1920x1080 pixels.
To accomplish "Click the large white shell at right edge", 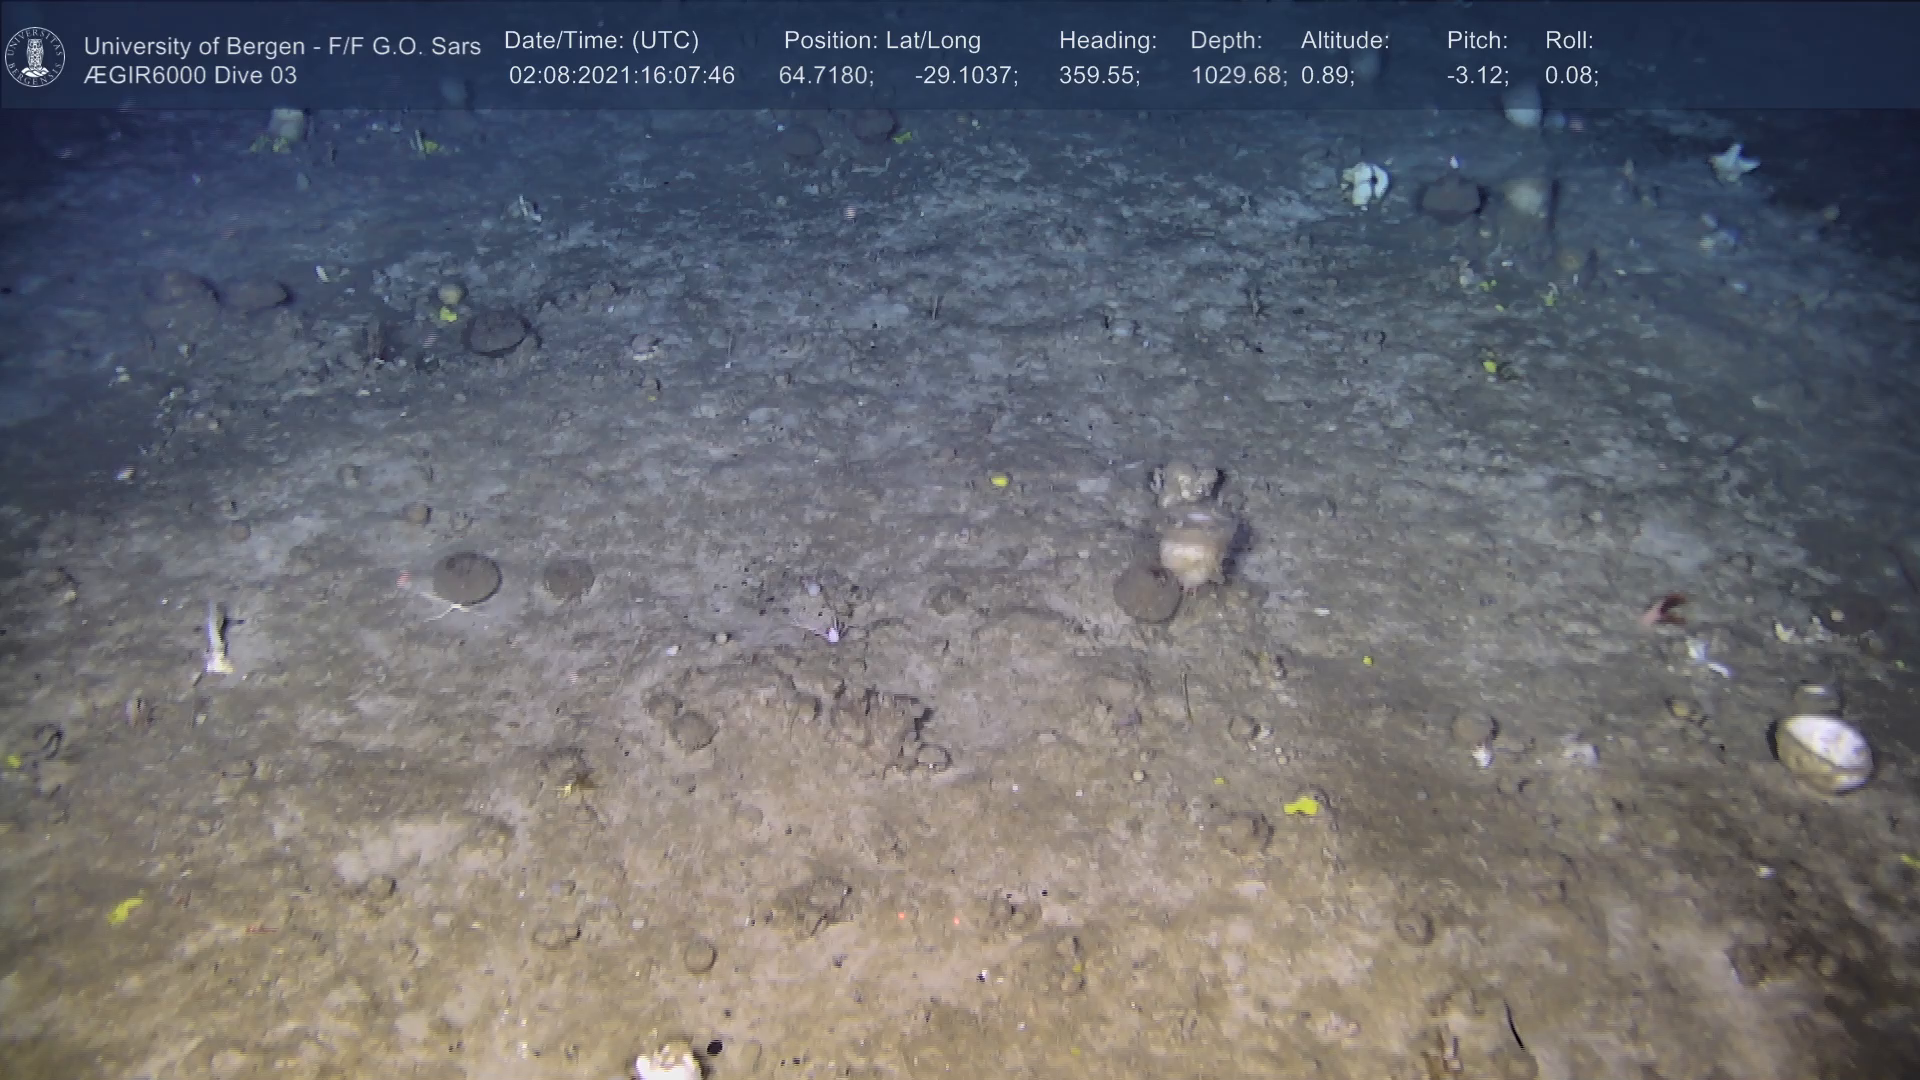I will 1824,752.
